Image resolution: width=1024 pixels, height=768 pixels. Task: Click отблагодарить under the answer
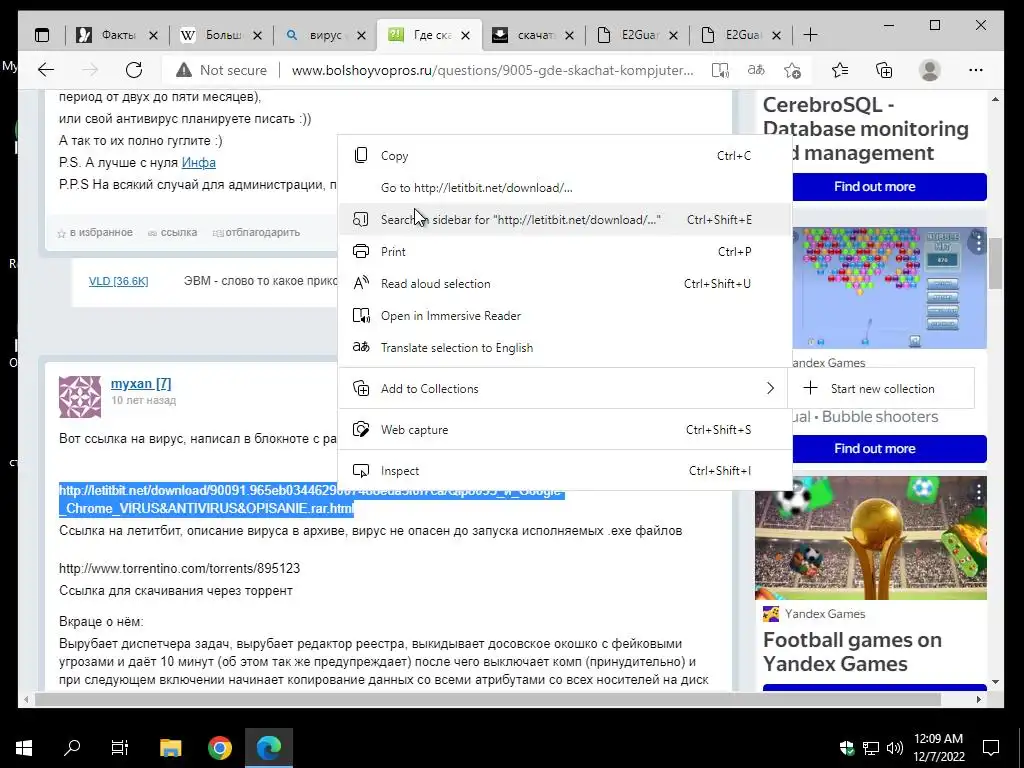click(257, 232)
